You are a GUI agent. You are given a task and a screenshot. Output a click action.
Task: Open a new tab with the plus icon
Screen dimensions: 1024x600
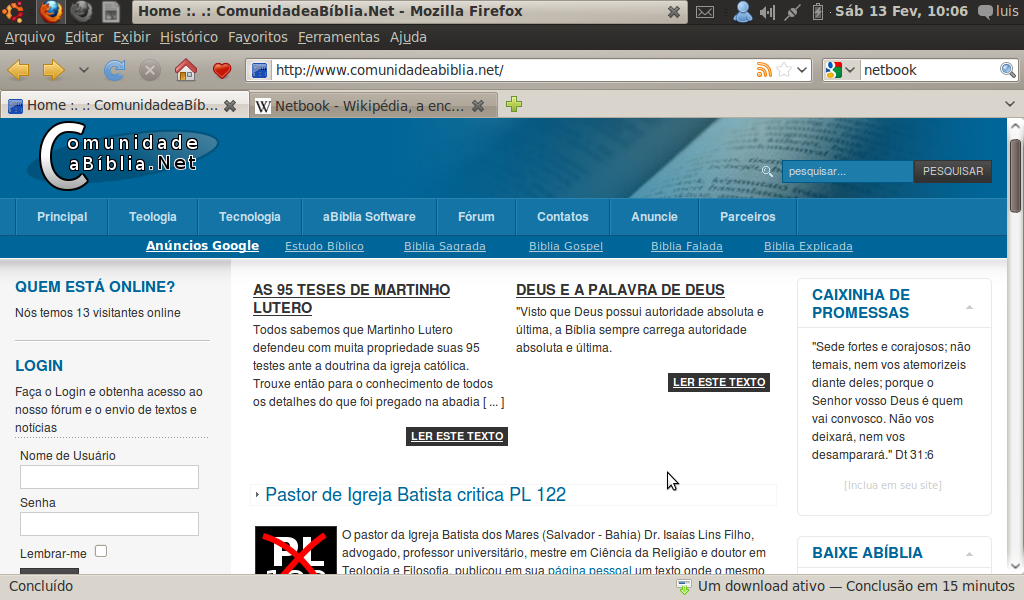pos(514,105)
